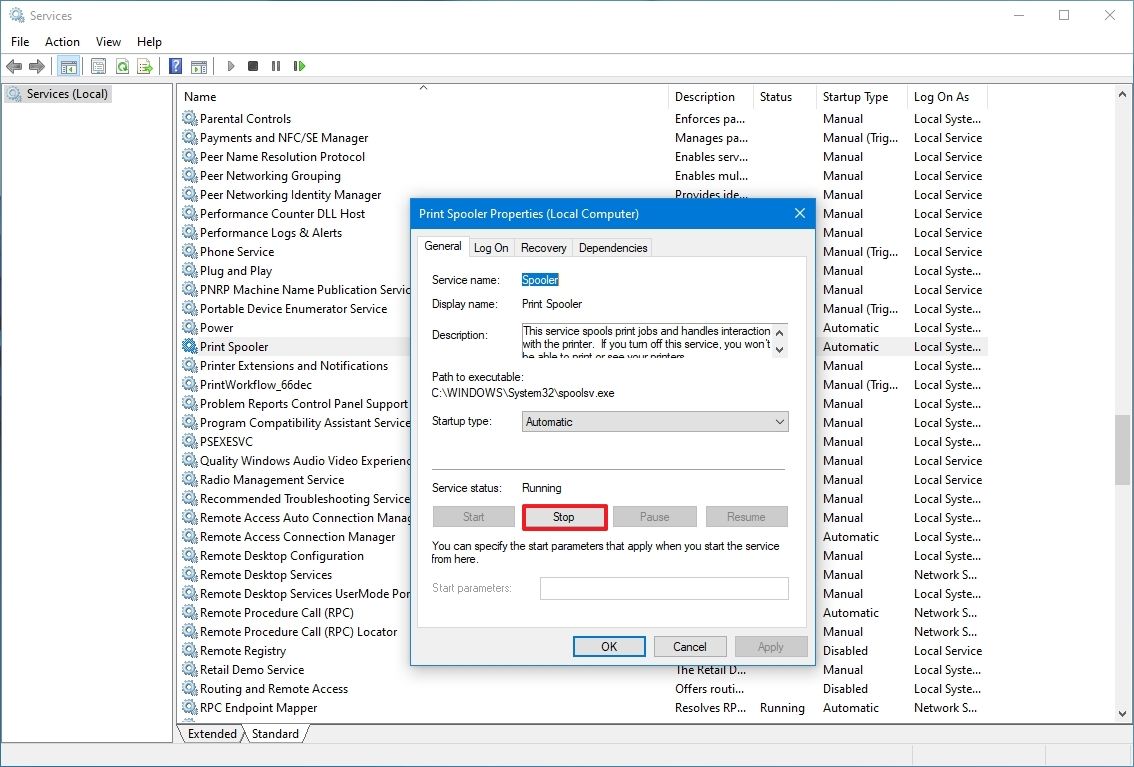Navigate back with the back arrow icon
1134x767 pixels.
click(x=15, y=66)
